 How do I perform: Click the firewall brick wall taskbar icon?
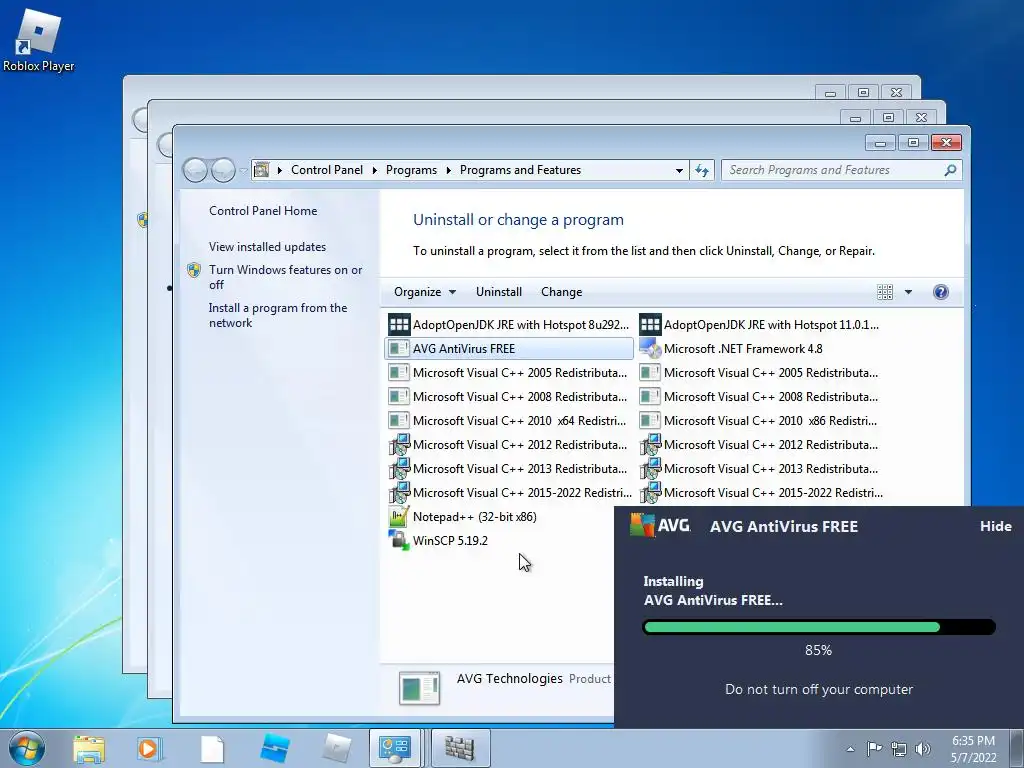pyautogui.click(x=460, y=748)
